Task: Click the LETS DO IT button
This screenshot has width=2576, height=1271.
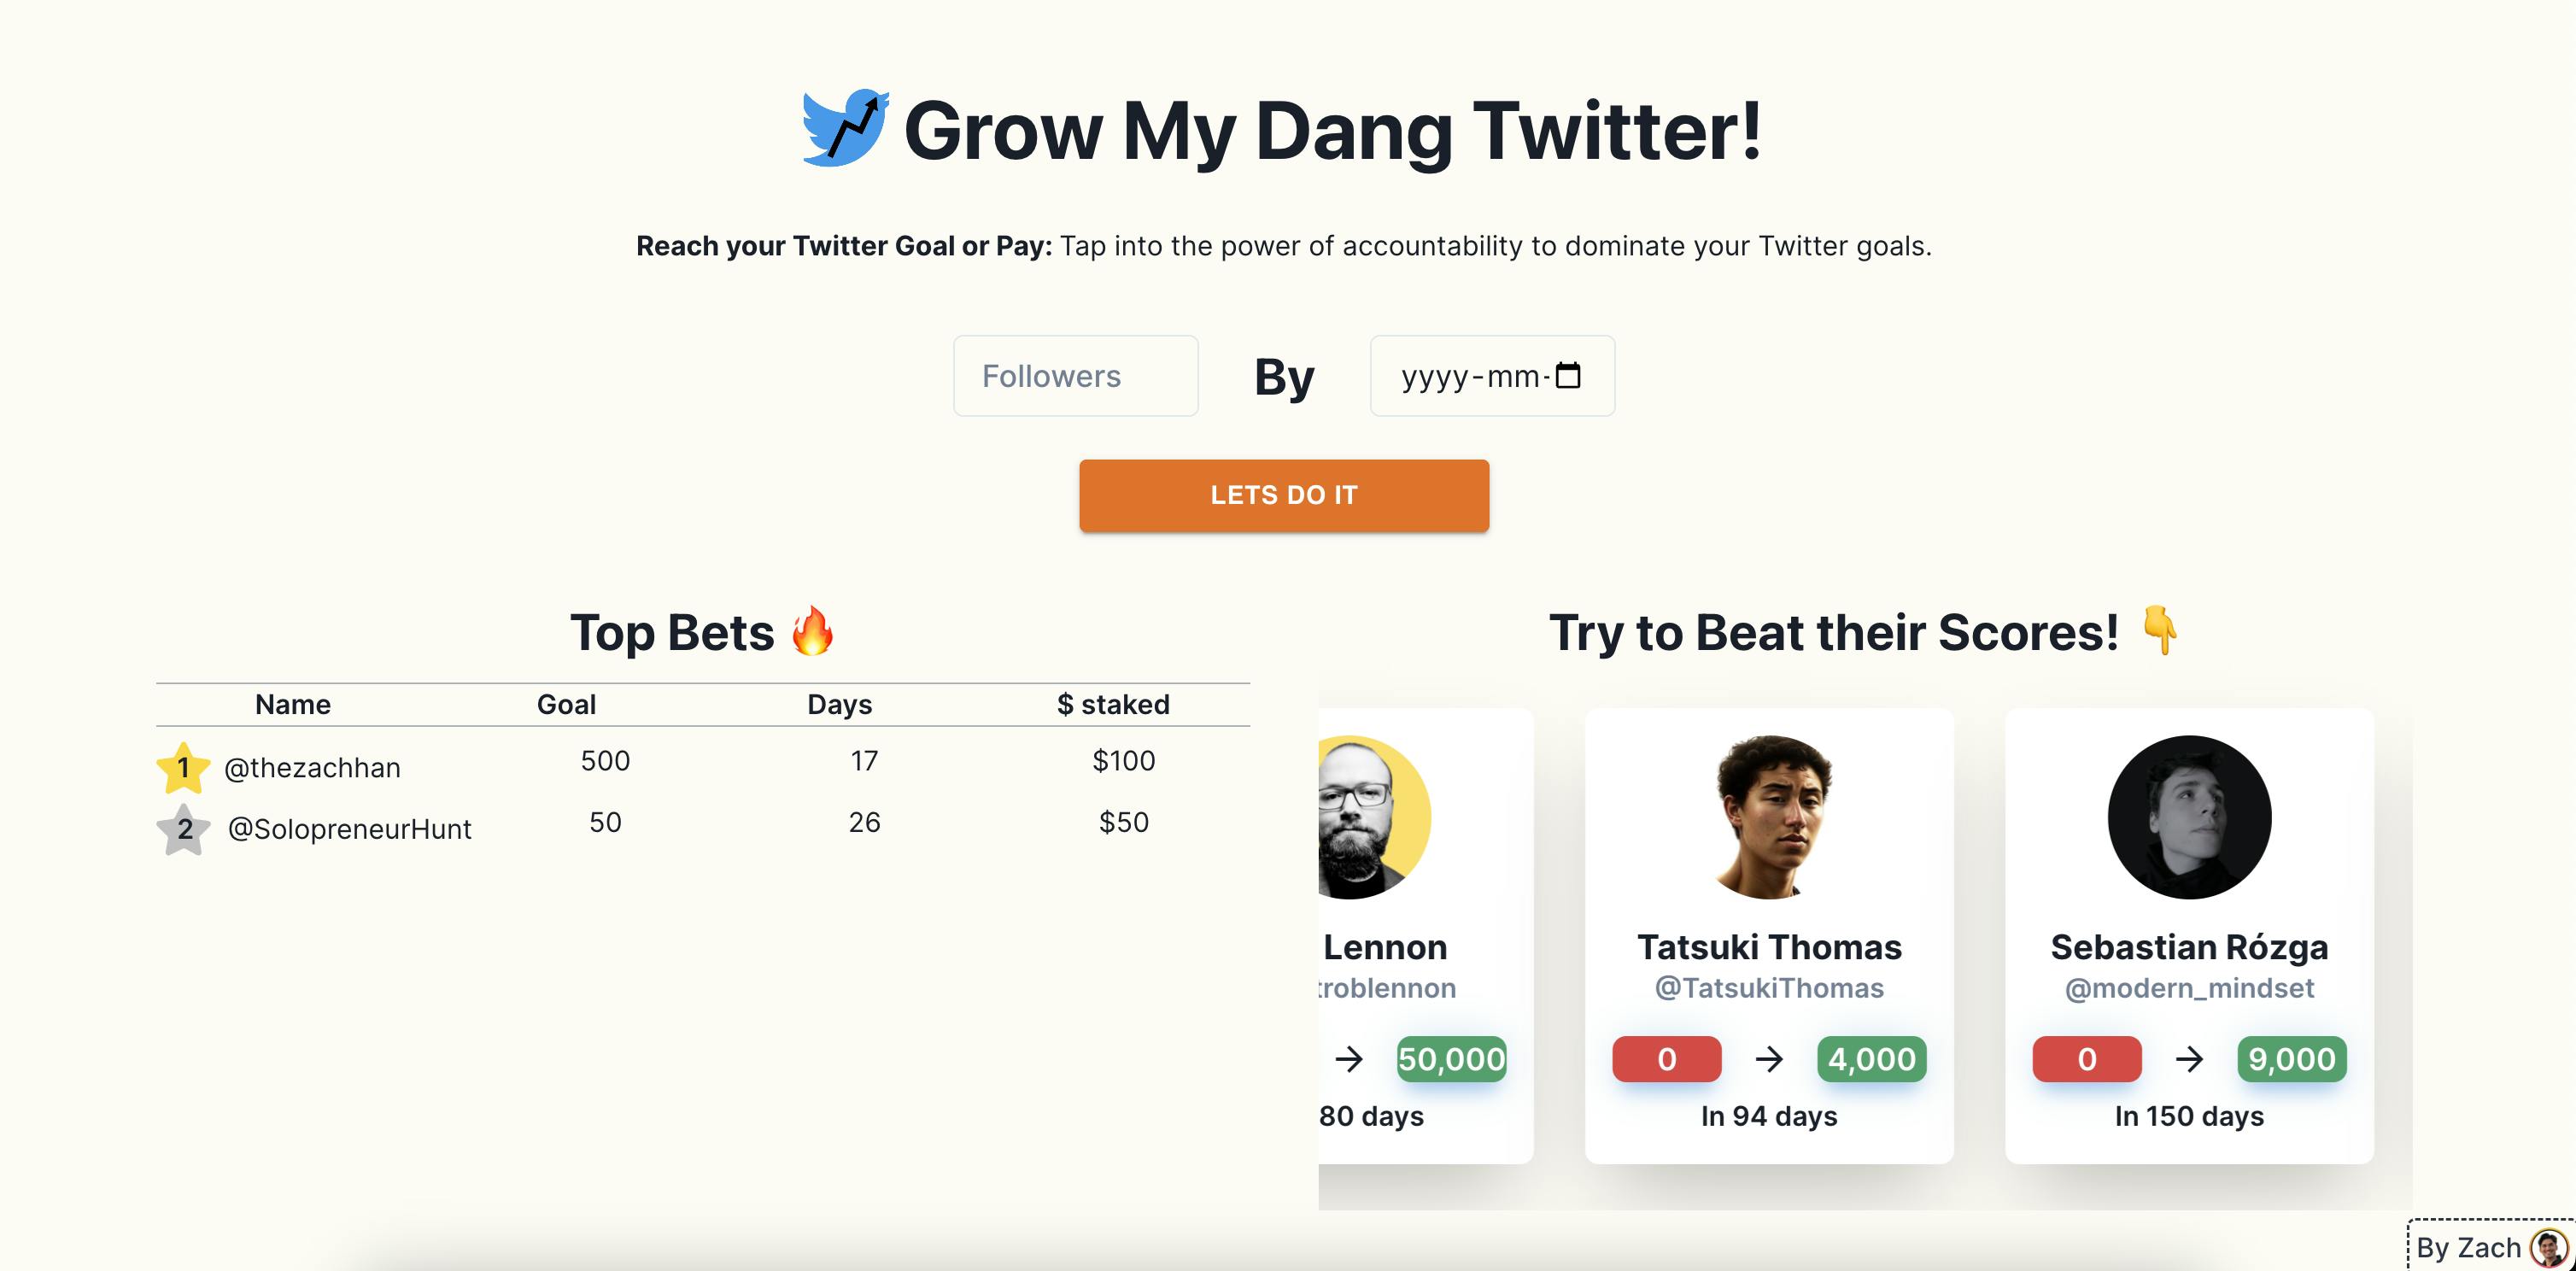Action: [1284, 495]
